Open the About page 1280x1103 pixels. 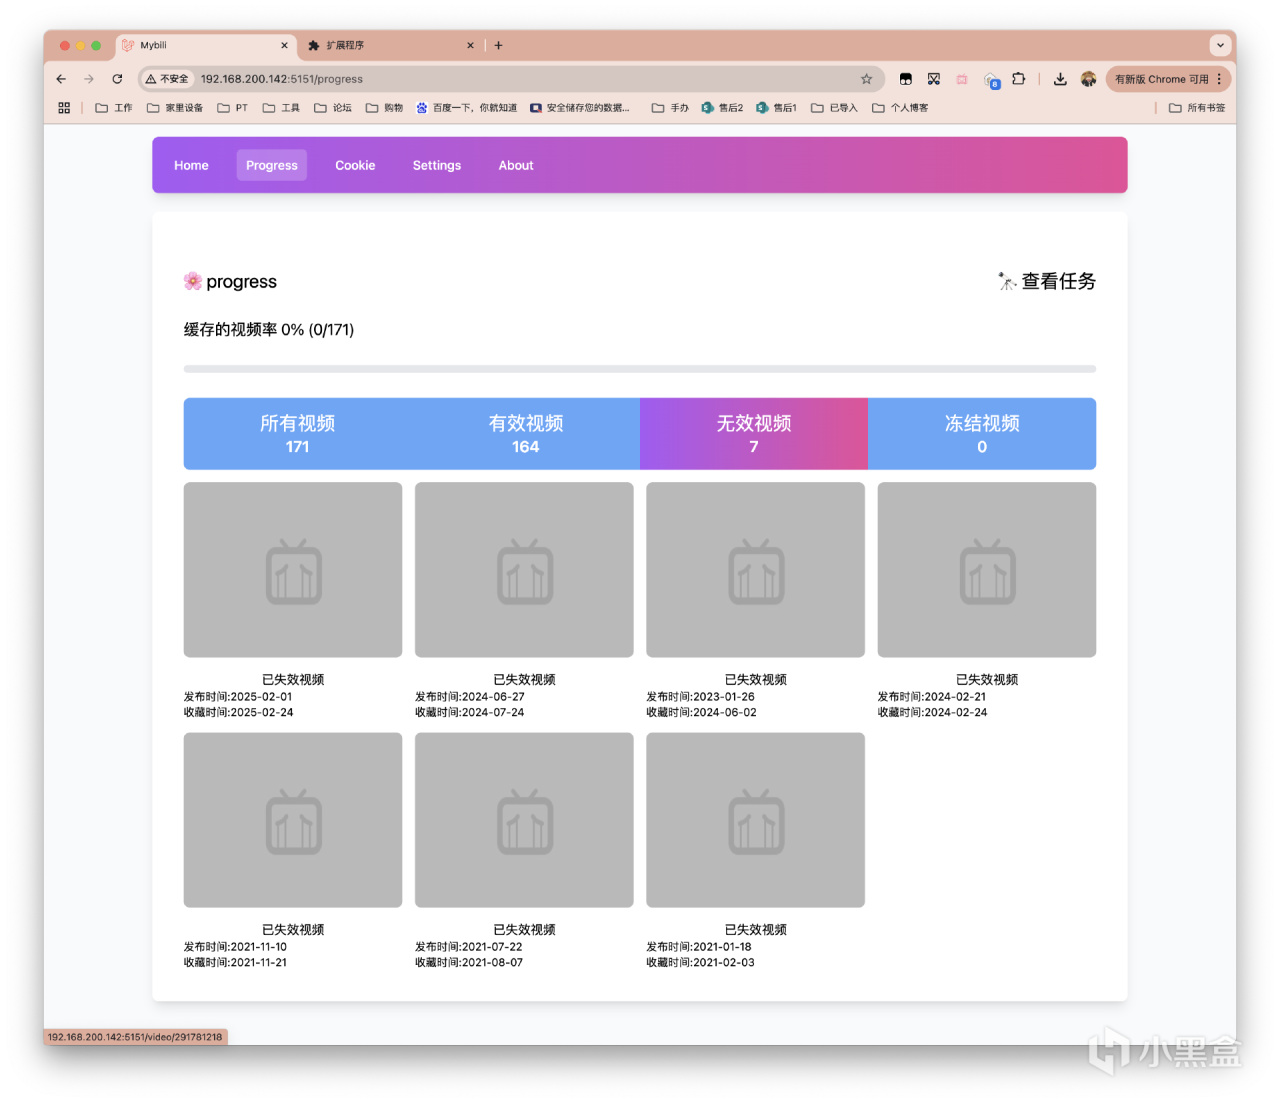516,166
